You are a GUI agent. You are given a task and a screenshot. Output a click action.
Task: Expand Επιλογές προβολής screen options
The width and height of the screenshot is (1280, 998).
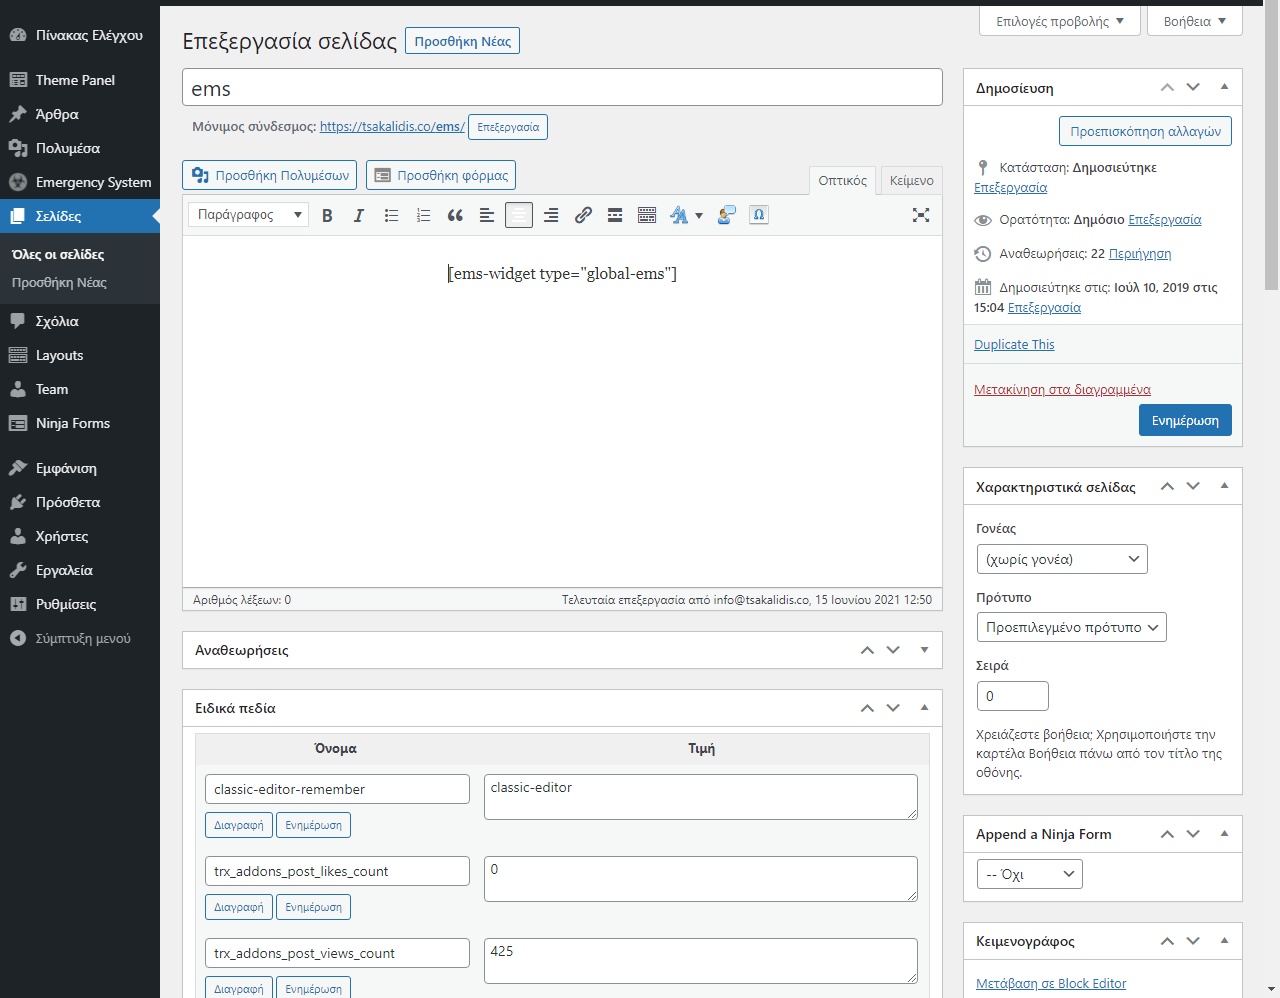tap(1060, 21)
